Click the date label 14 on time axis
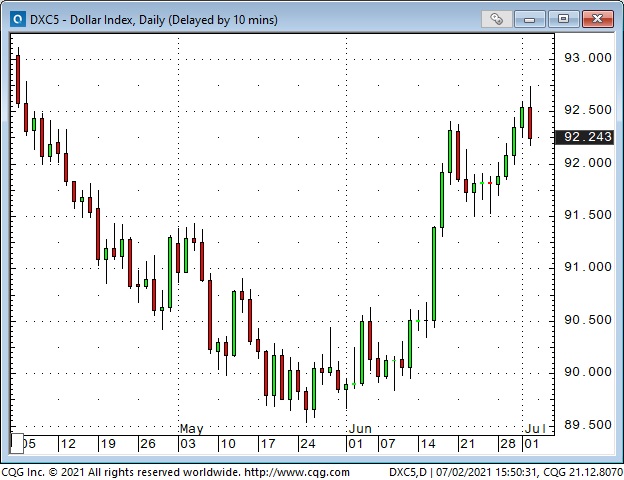624x480 pixels. point(428,444)
